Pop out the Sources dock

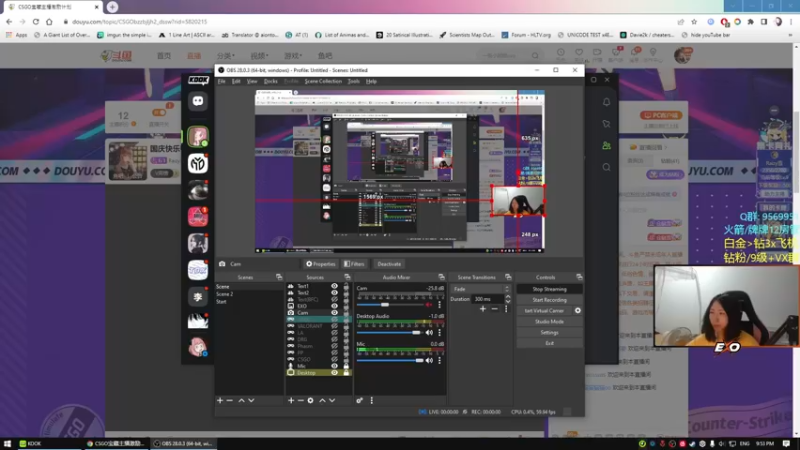[347, 277]
